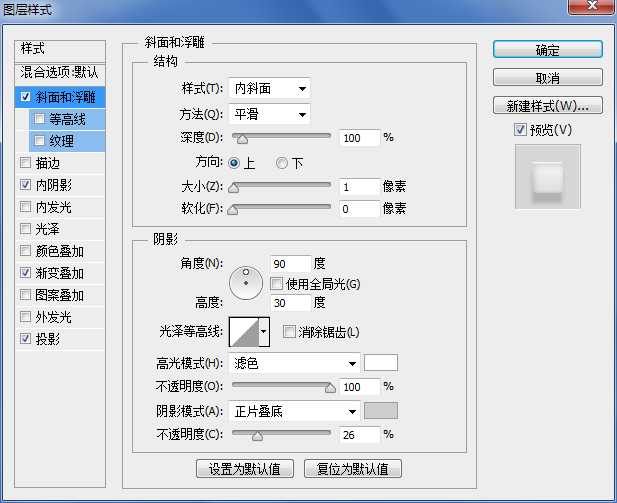Click the 软化(F) slider handle
Screen dimensions: 617x503
tap(233, 210)
